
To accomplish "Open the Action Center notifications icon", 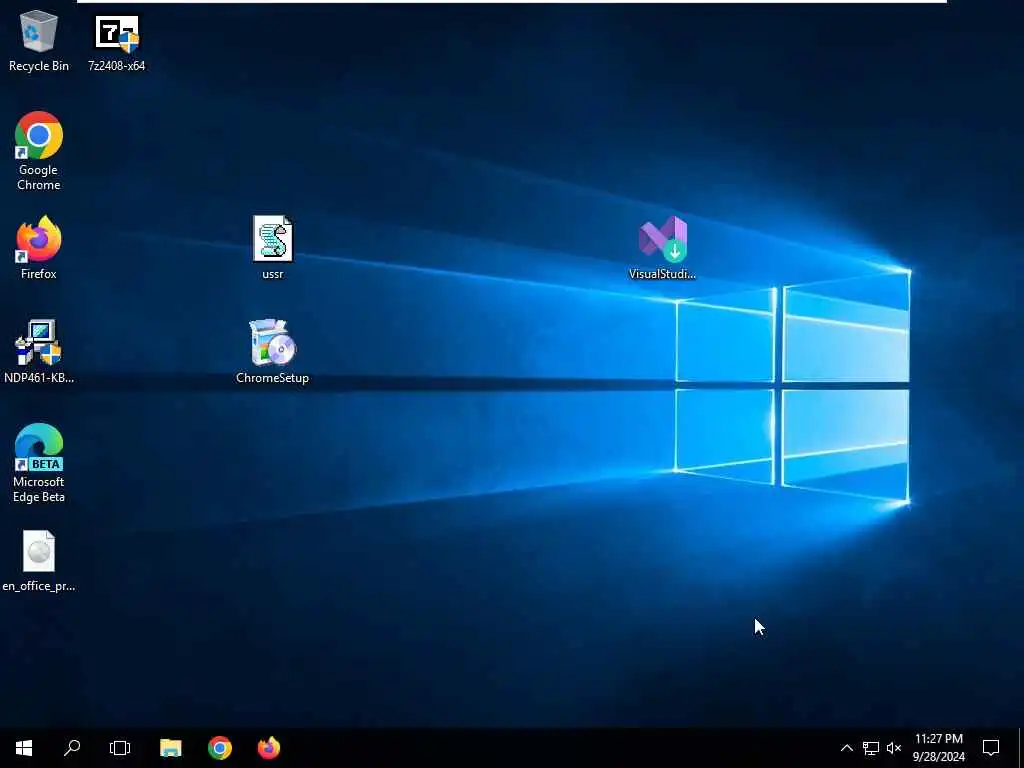I will click(x=991, y=748).
